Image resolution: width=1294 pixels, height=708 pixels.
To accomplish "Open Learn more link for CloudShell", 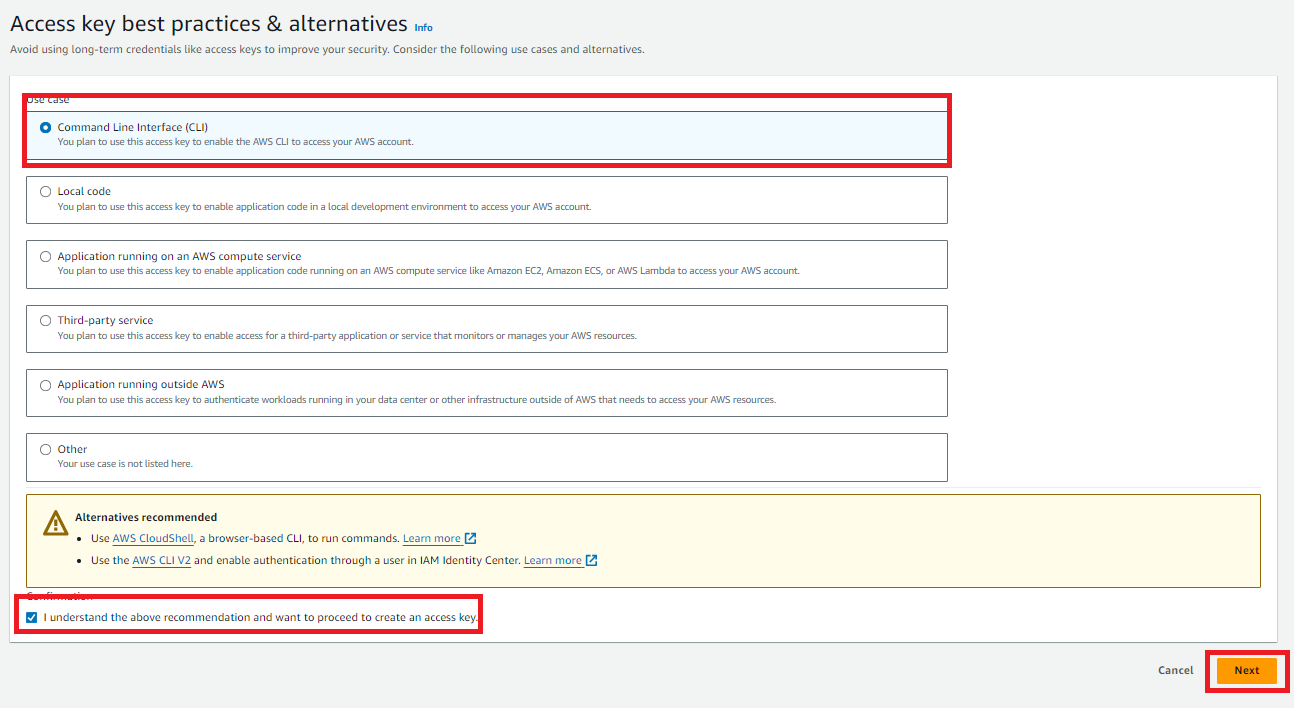I will 432,538.
